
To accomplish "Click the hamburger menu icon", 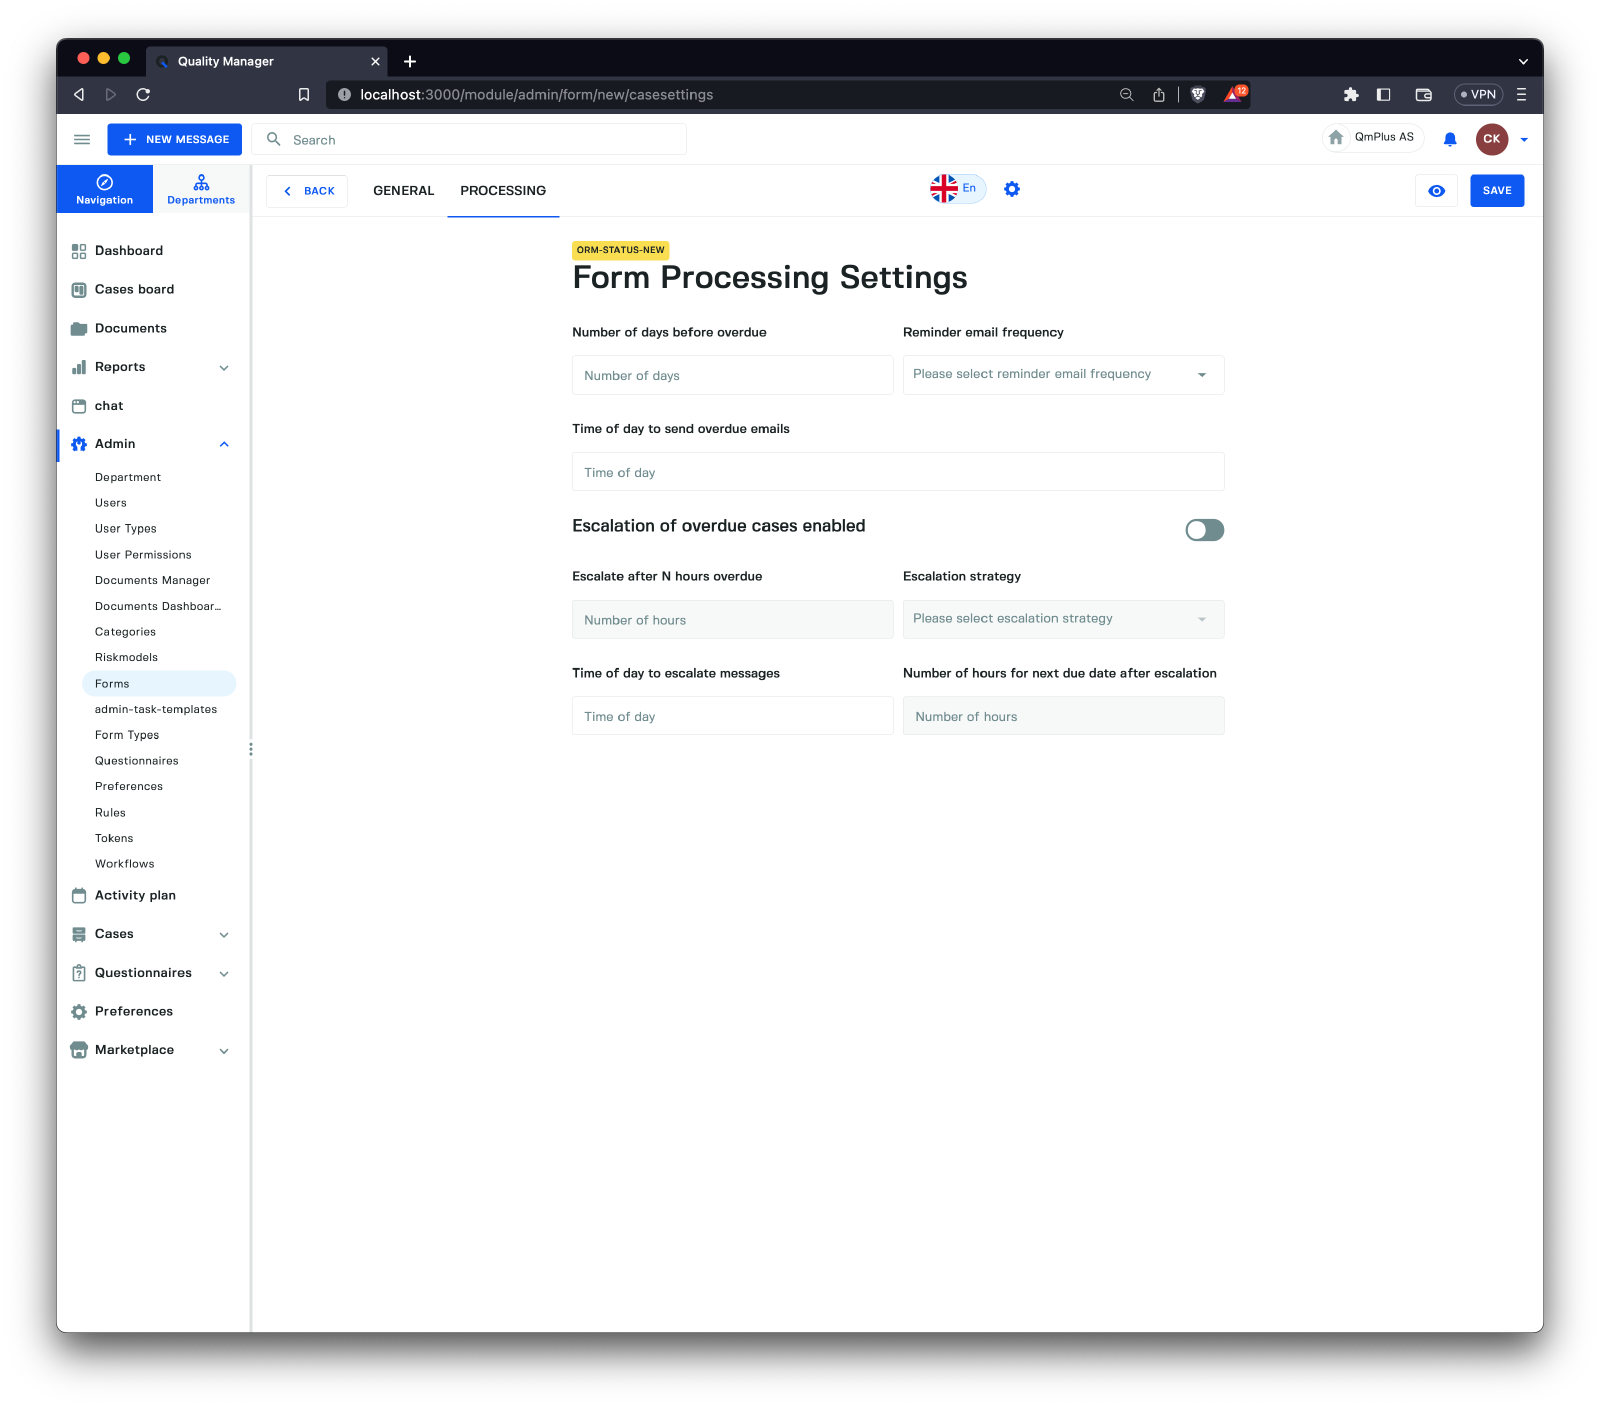I will click(x=82, y=140).
